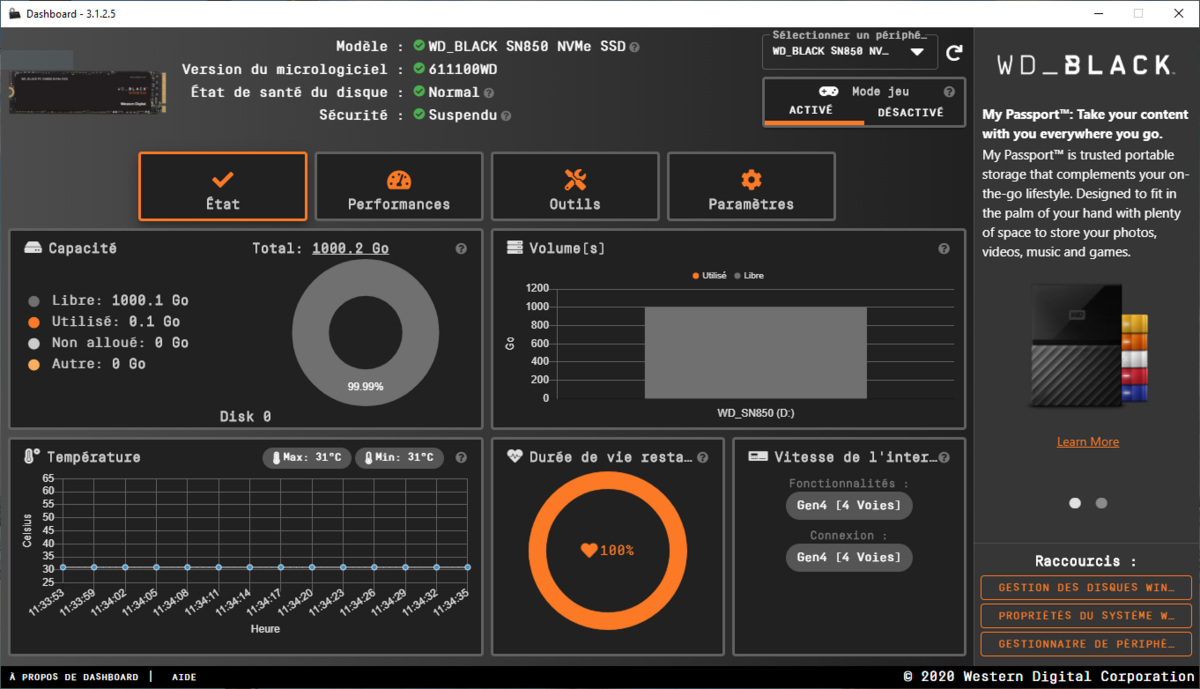Click the 11:34:35 temperature data point

coord(467,567)
